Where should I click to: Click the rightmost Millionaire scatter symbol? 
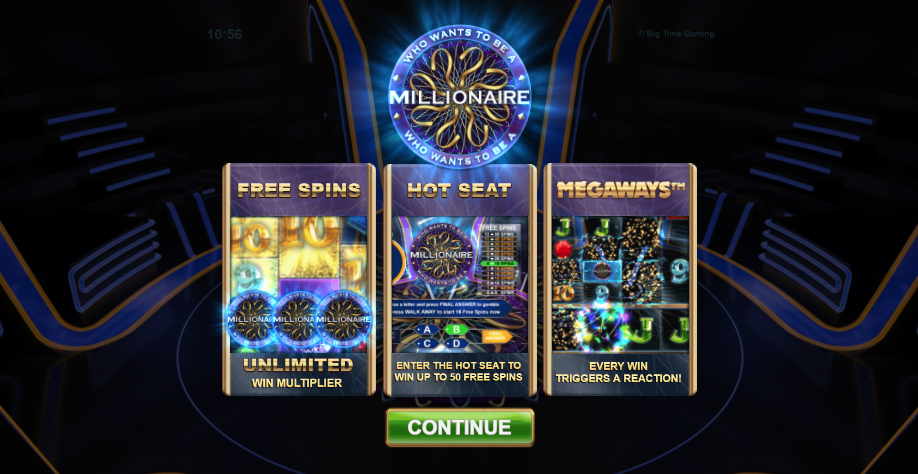344,319
